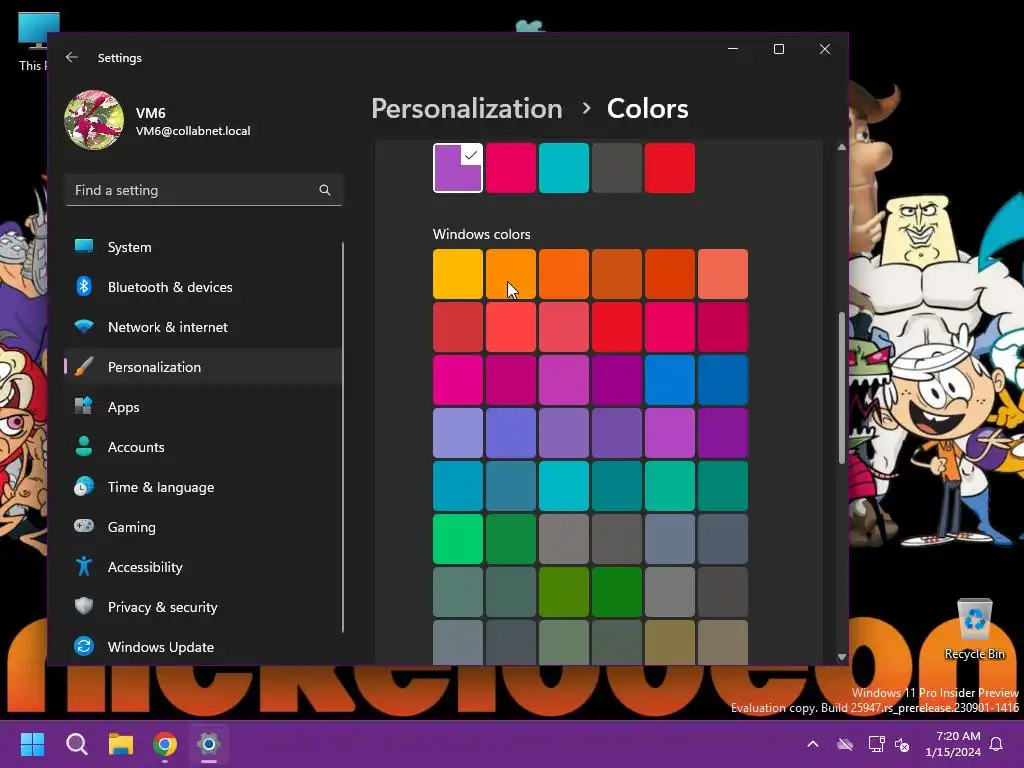Click the Personalization breadcrumb link
Image resolution: width=1024 pixels, height=768 pixels.
[x=467, y=108]
